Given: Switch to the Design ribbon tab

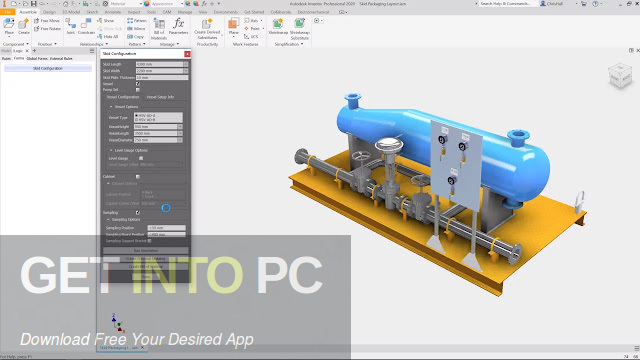Looking at the screenshot, I should coord(49,12).
